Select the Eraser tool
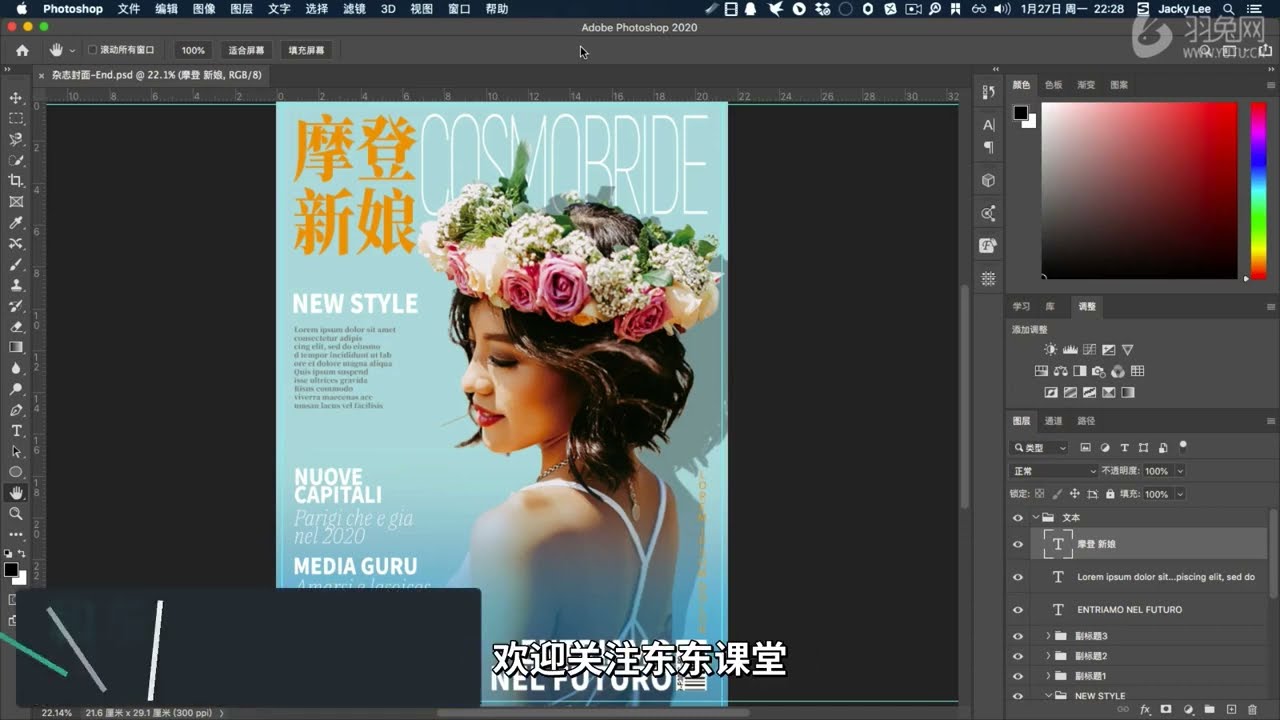This screenshot has height=720, width=1280. 16,326
